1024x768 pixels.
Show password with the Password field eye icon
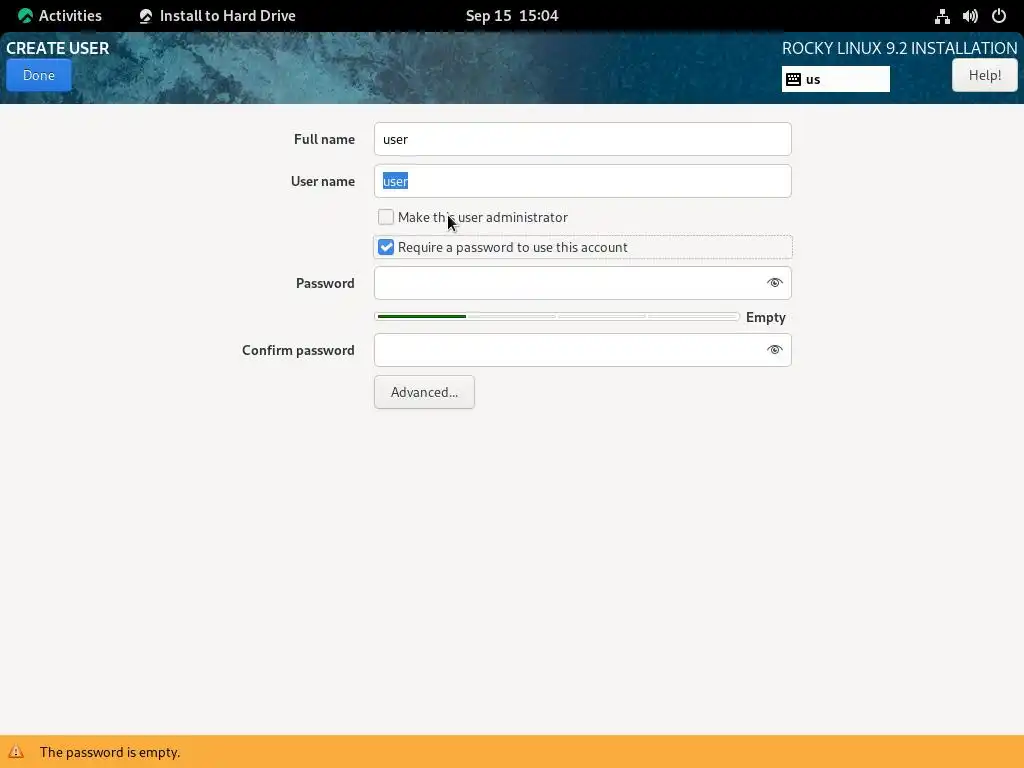click(x=775, y=283)
